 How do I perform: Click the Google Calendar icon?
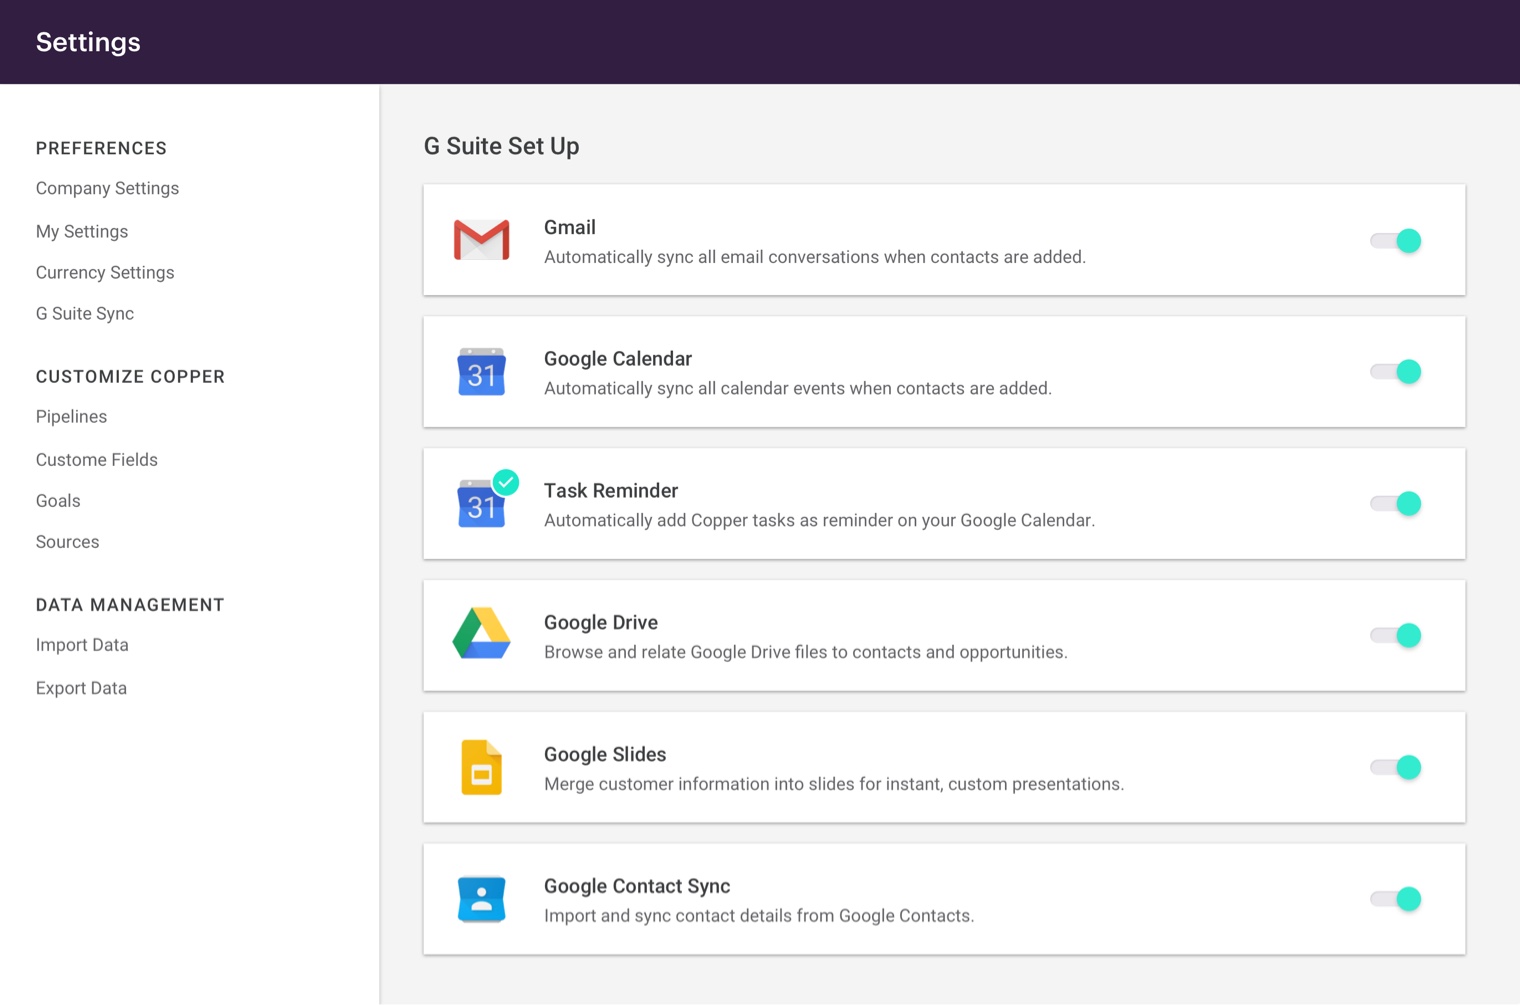(x=481, y=372)
